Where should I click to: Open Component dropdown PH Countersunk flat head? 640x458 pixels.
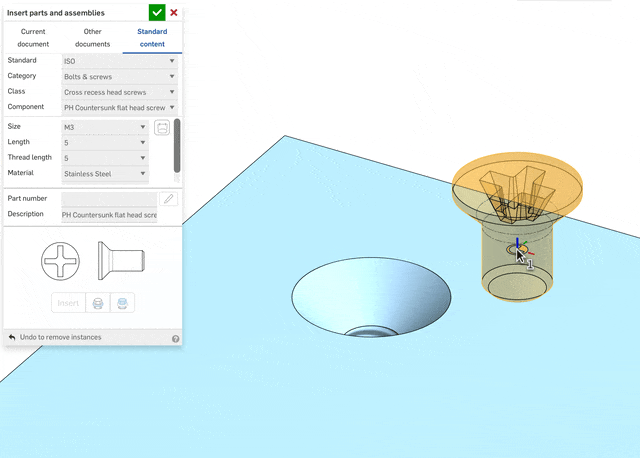120,107
